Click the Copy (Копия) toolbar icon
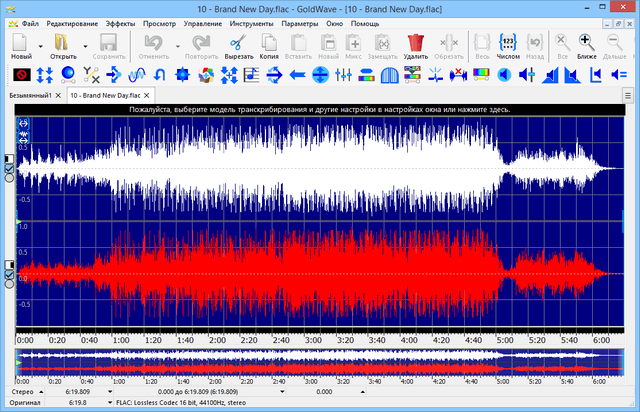 coord(268,43)
